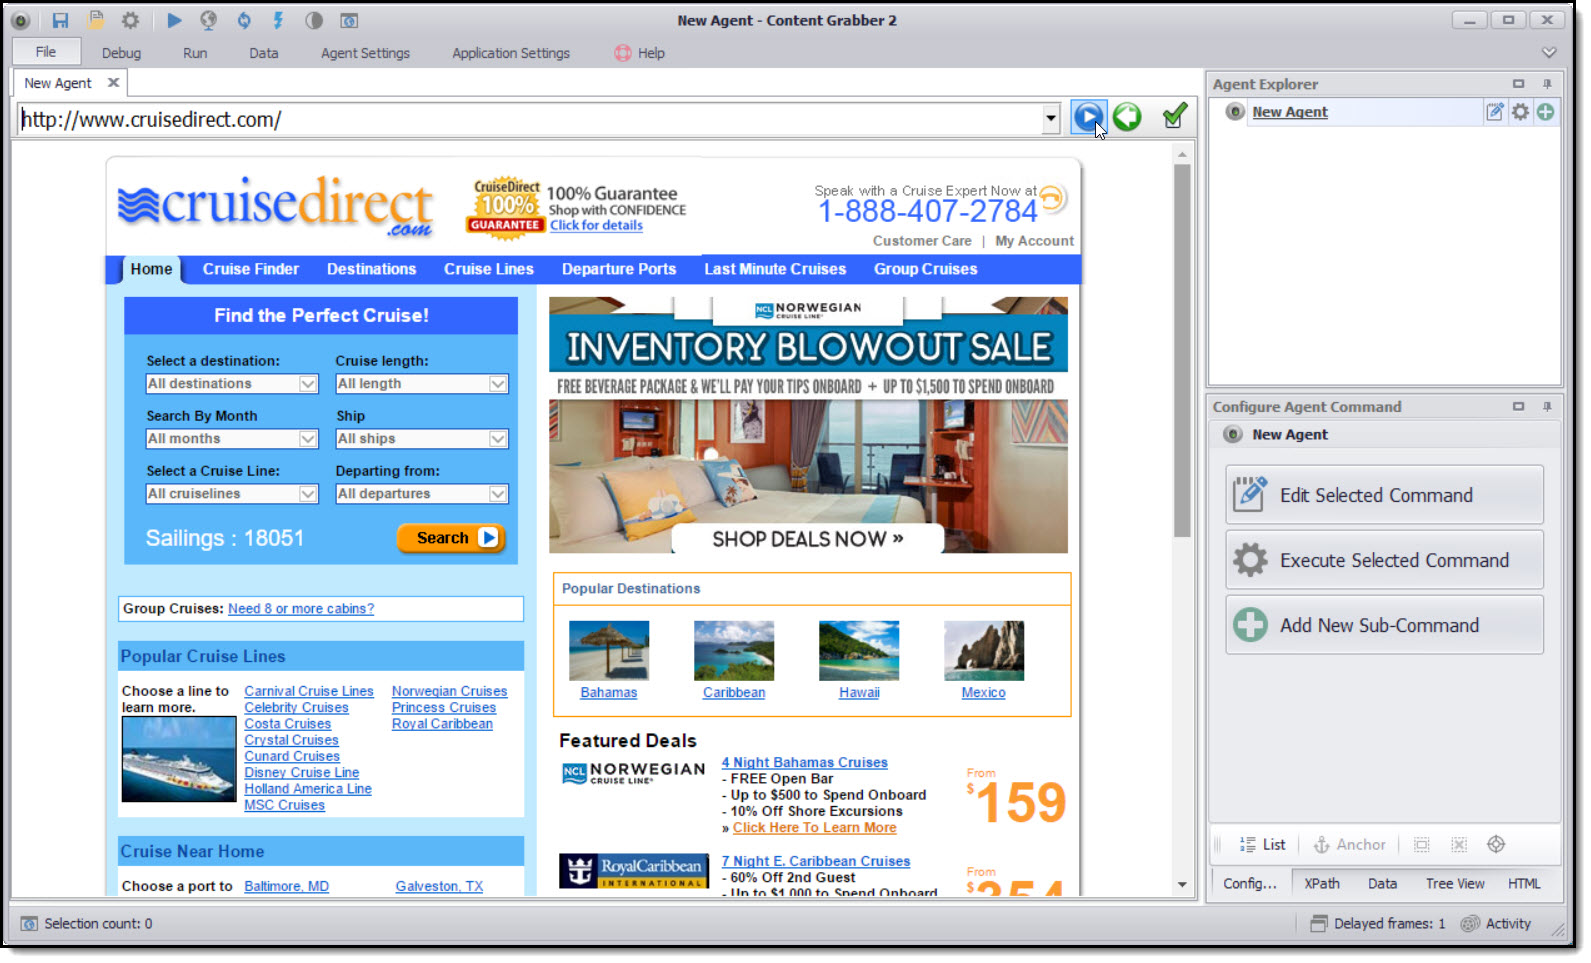This screenshot has height=963, width=1591.
Task: Click in the URL address field
Action: point(530,119)
